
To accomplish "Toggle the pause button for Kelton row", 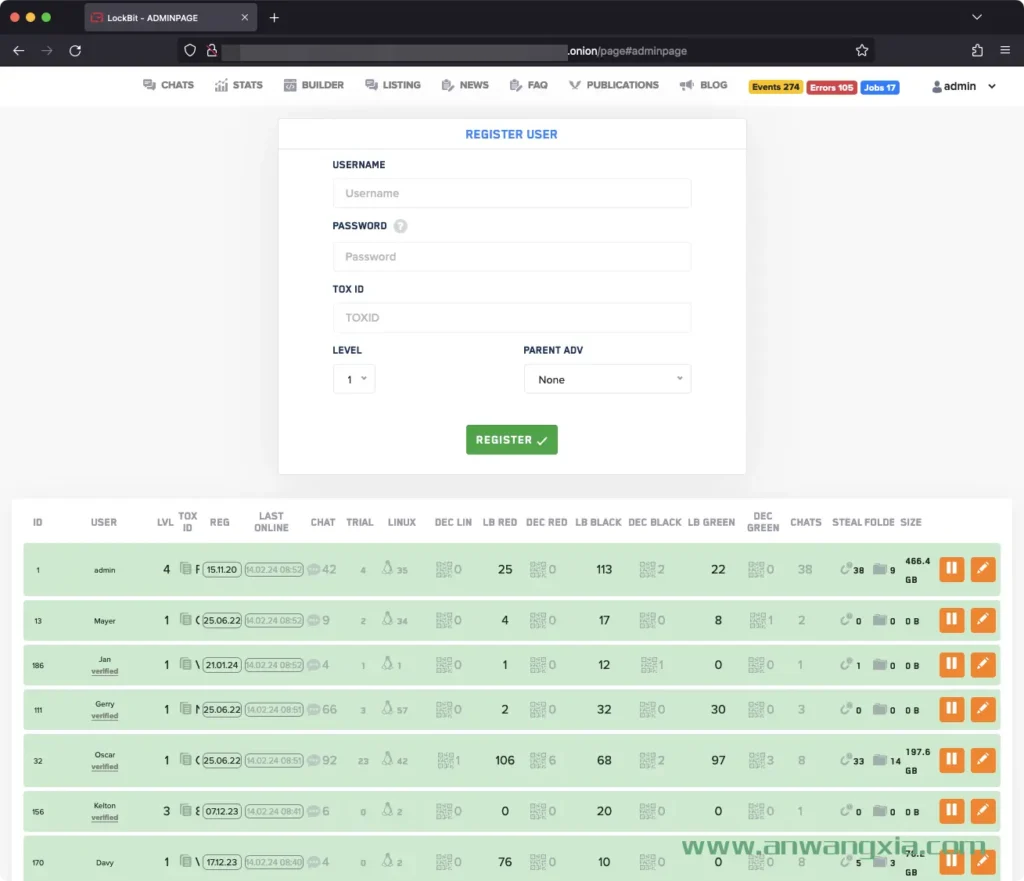I will click(952, 810).
